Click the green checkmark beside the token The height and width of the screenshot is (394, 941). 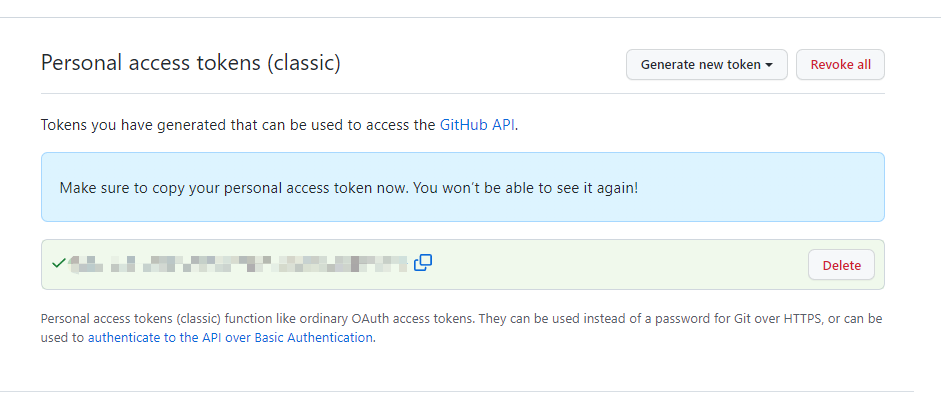(x=58, y=263)
